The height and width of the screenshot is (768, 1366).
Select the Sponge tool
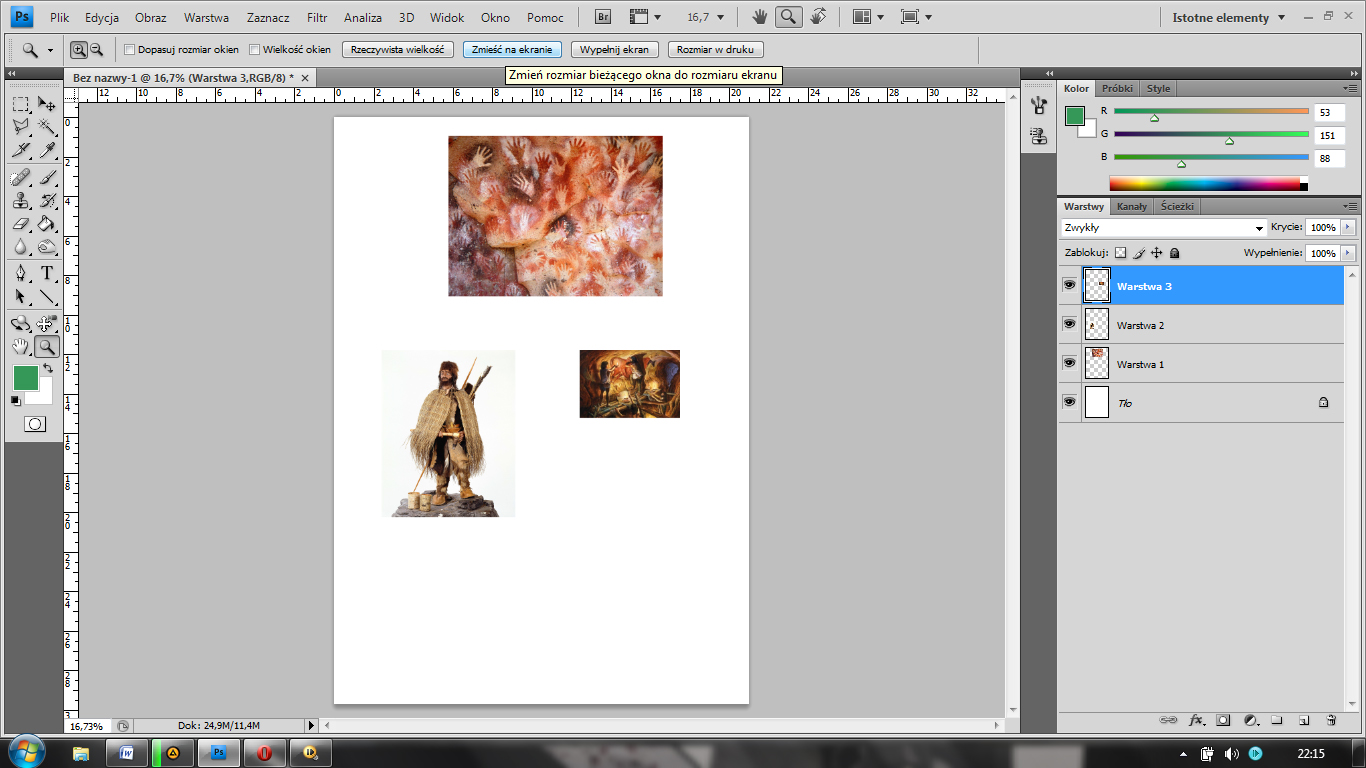[x=47, y=246]
